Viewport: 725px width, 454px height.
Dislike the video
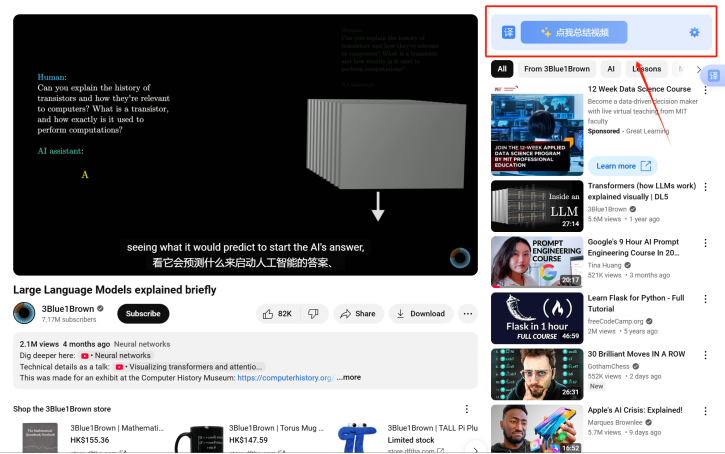pyautogui.click(x=313, y=313)
